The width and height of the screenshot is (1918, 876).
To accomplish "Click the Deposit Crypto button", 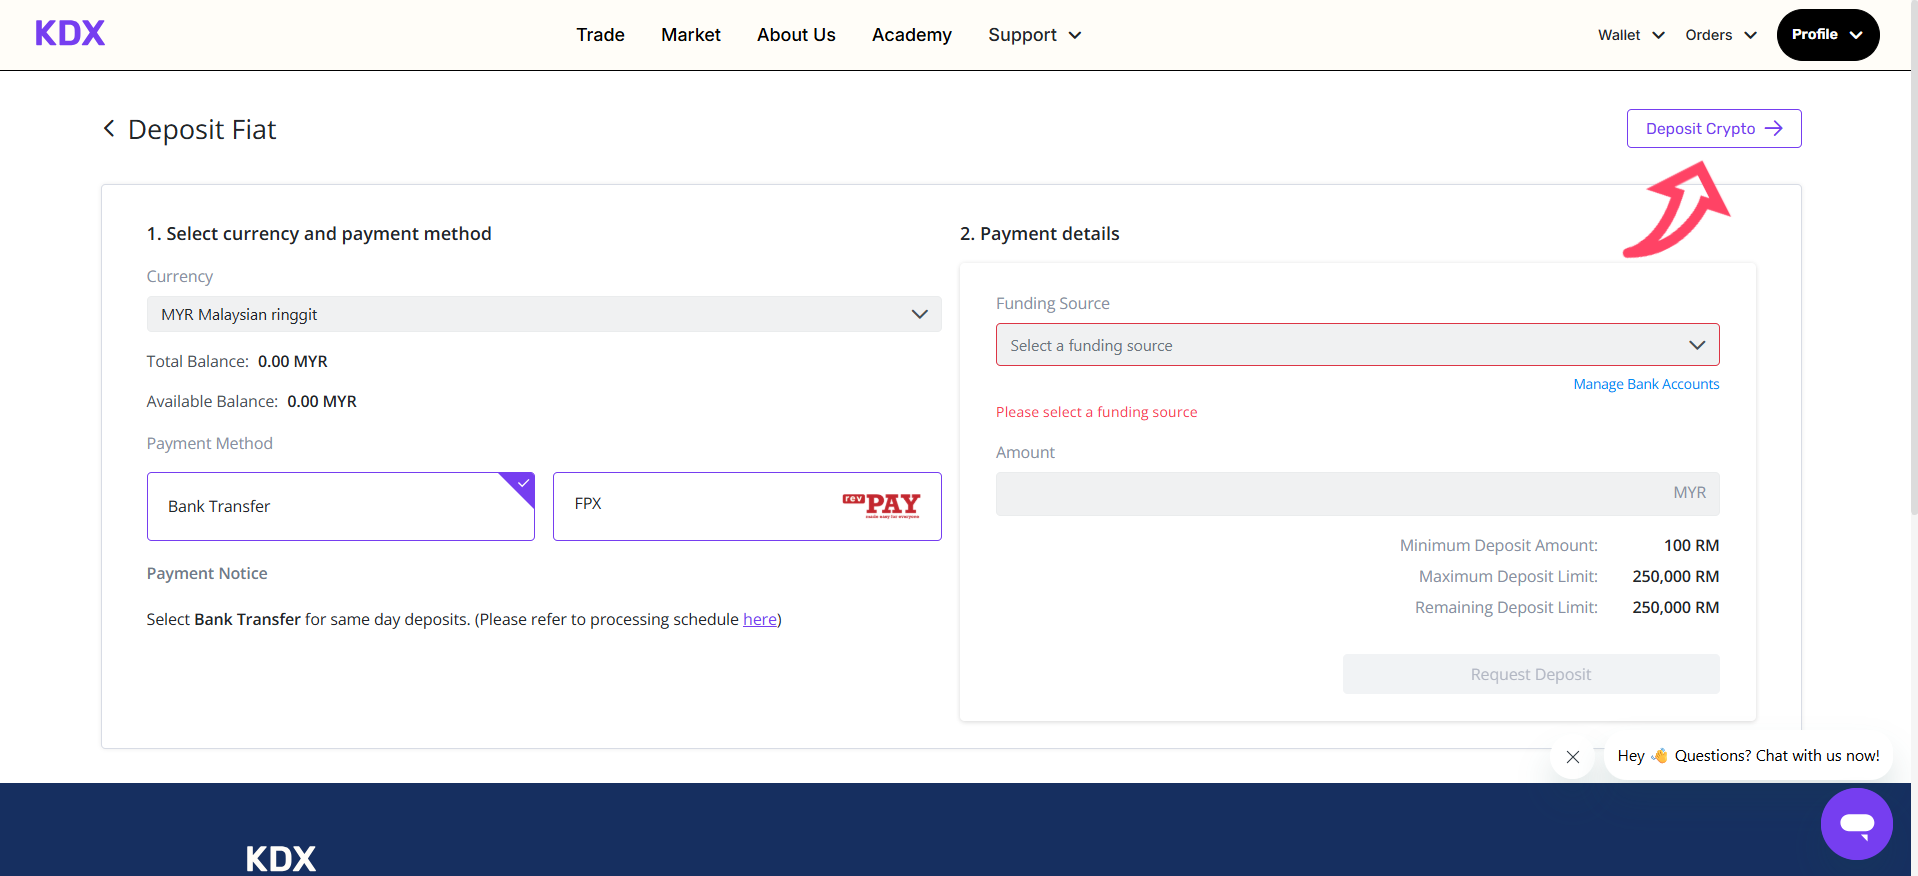I will point(1714,128).
